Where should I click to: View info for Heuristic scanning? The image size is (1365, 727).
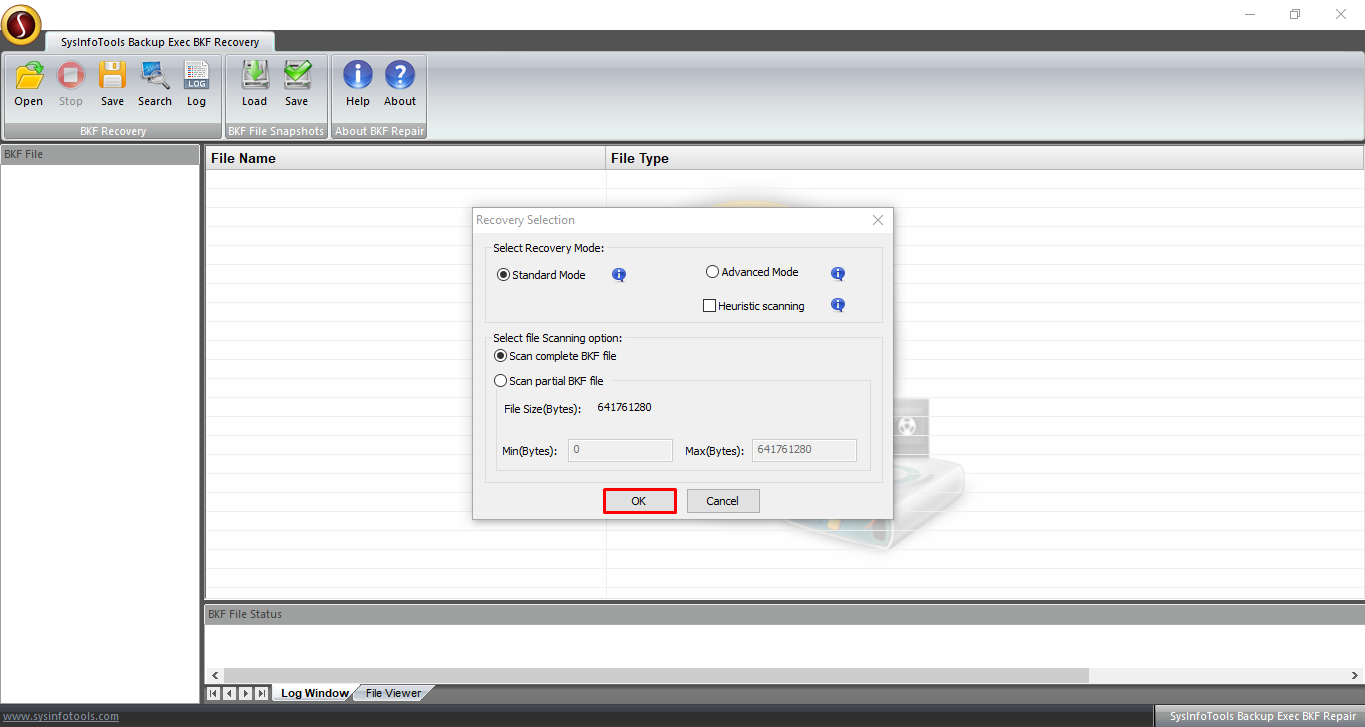838,305
